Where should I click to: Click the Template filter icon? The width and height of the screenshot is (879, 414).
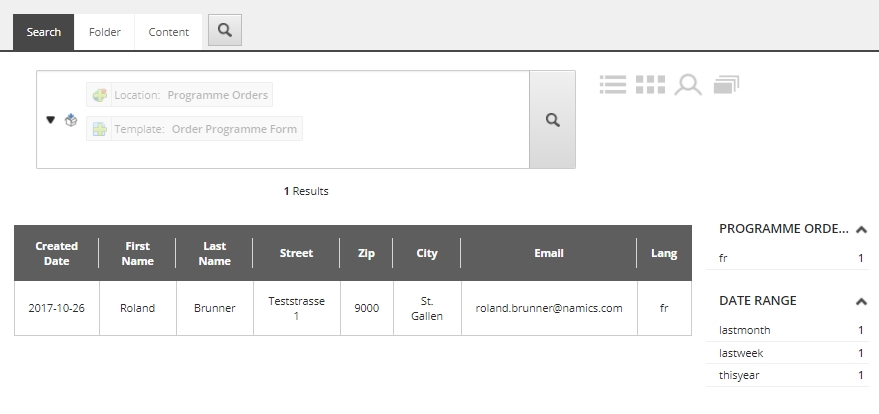99,129
